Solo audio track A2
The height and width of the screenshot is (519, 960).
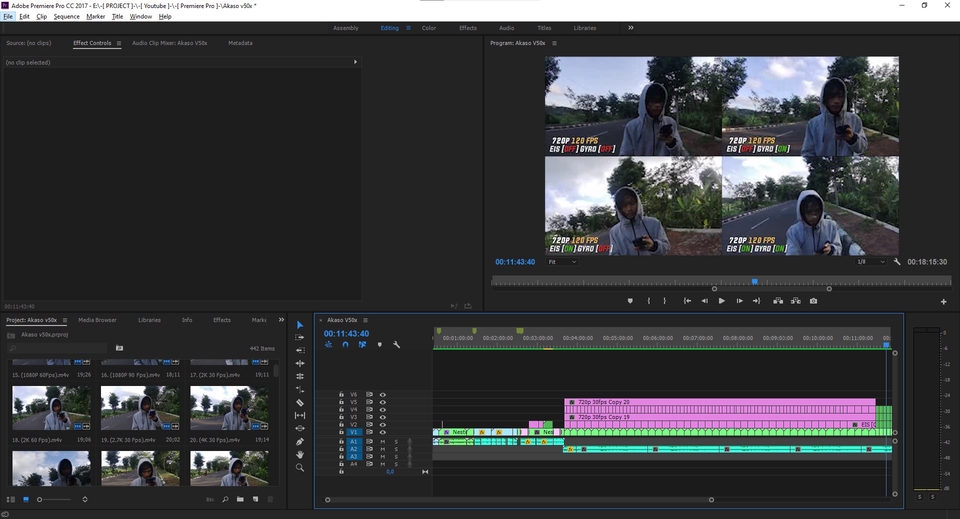396,449
